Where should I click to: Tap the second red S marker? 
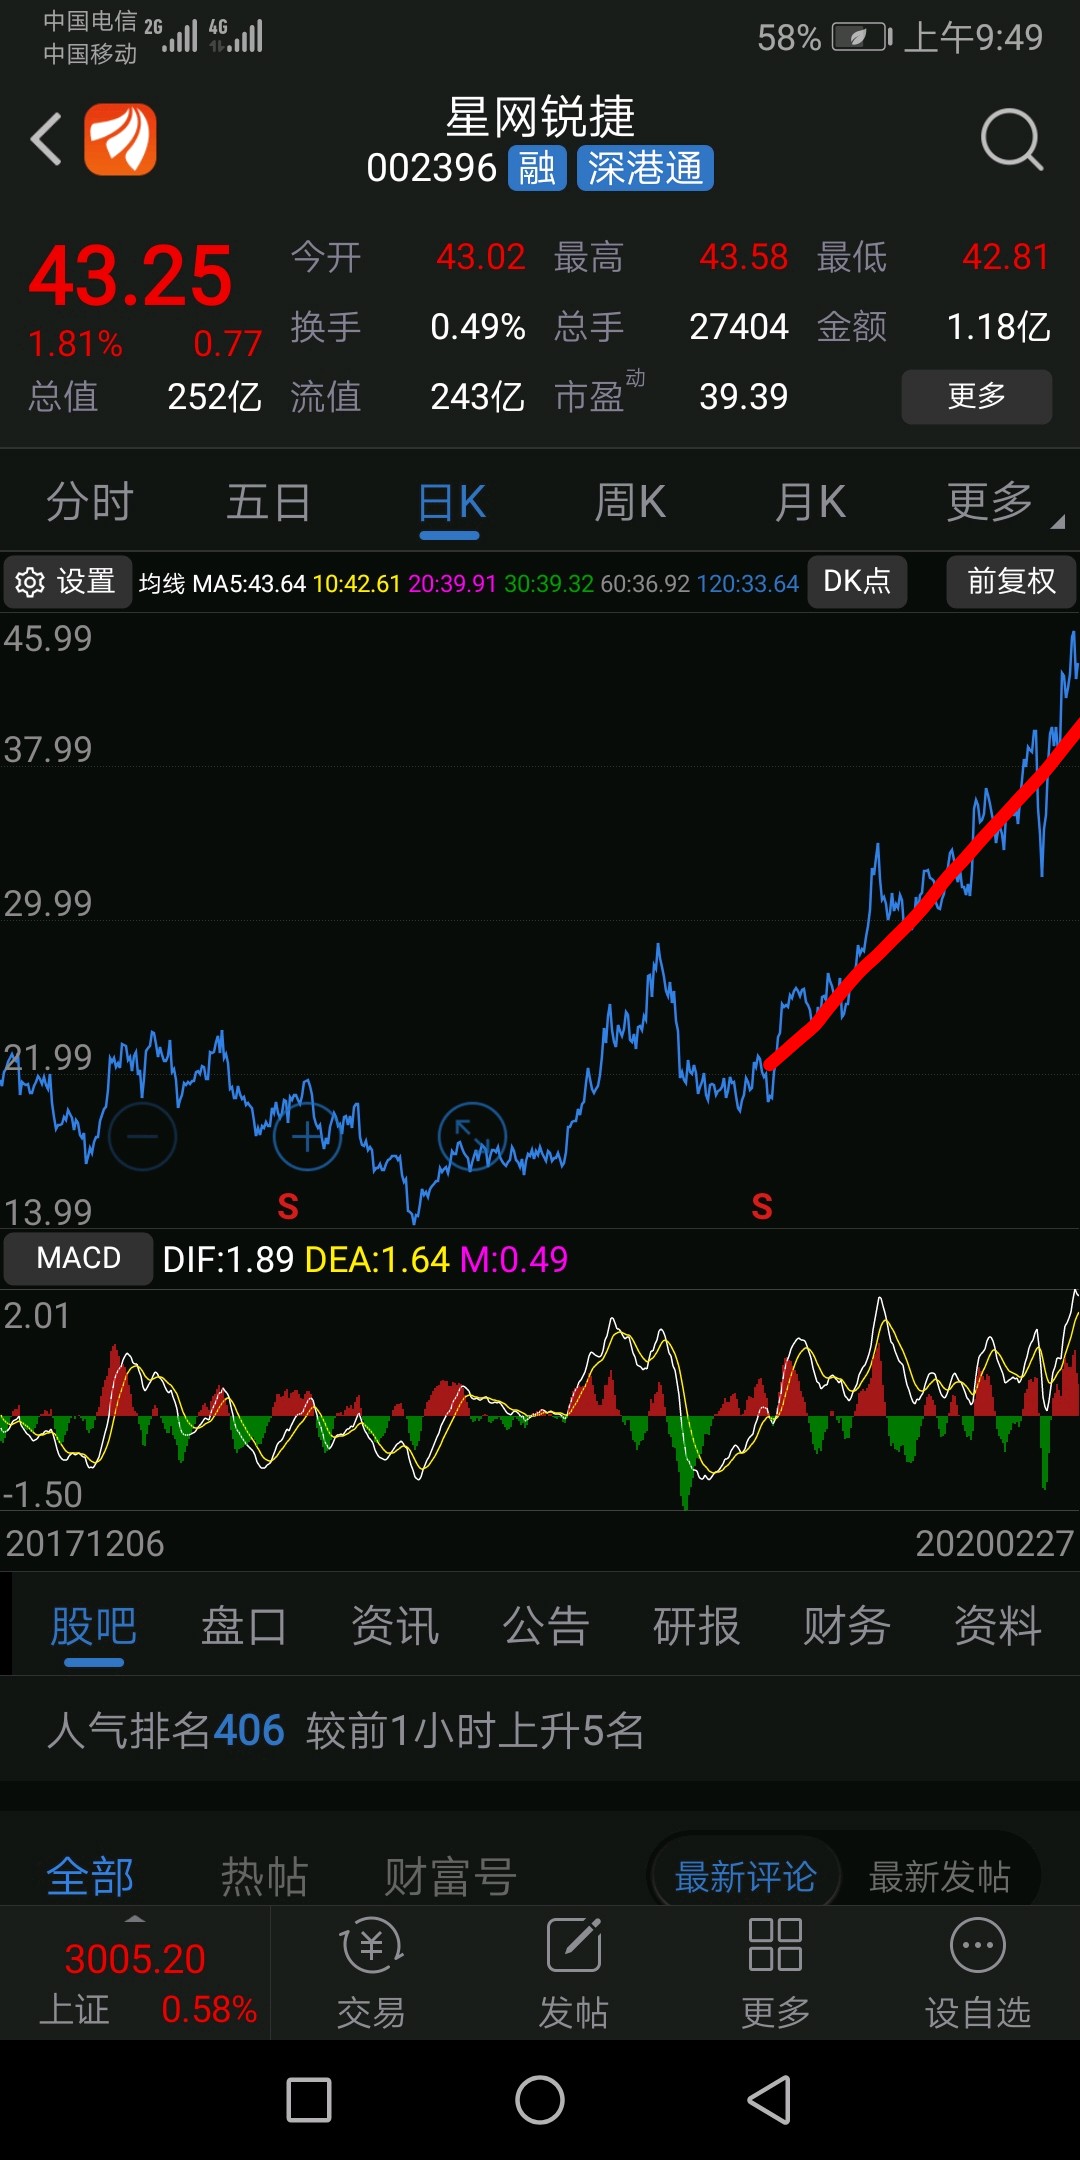point(762,1207)
